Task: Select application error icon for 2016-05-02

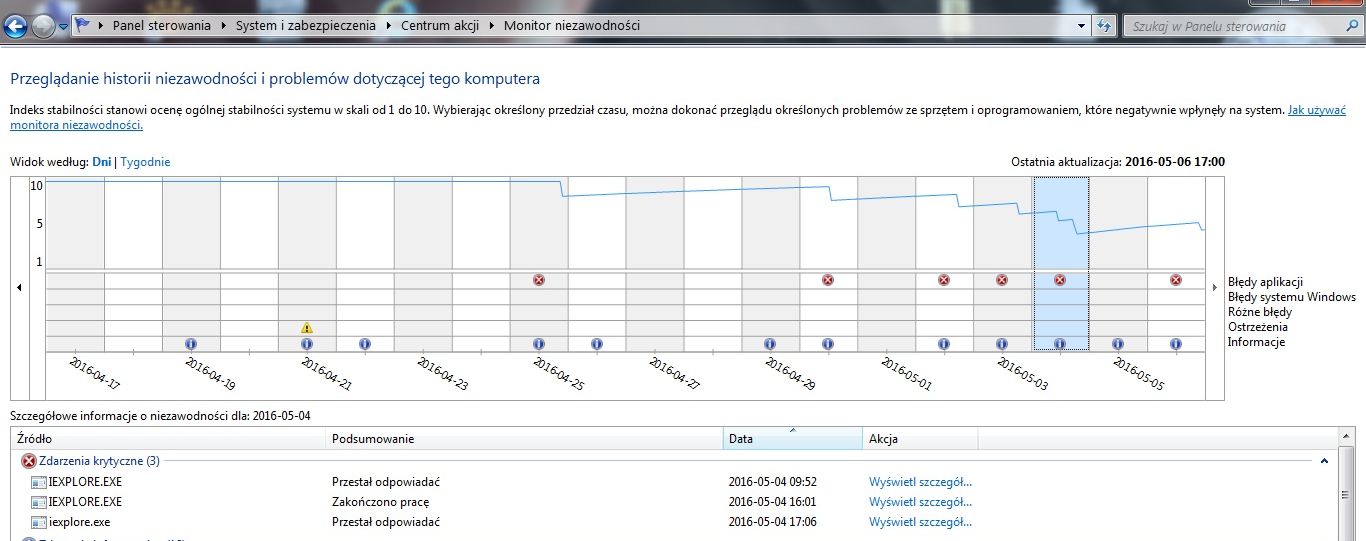Action: pos(944,280)
